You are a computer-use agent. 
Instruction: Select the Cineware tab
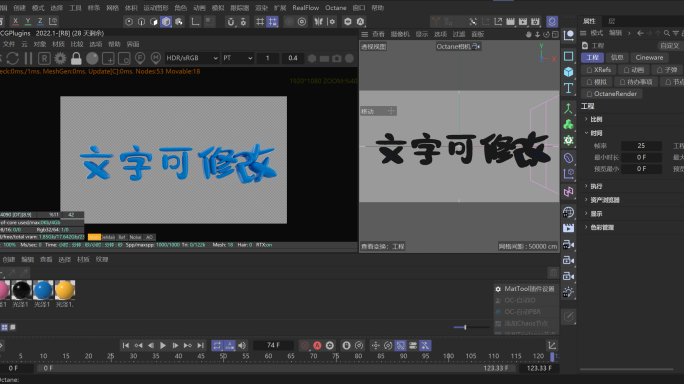(x=649, y=58)
